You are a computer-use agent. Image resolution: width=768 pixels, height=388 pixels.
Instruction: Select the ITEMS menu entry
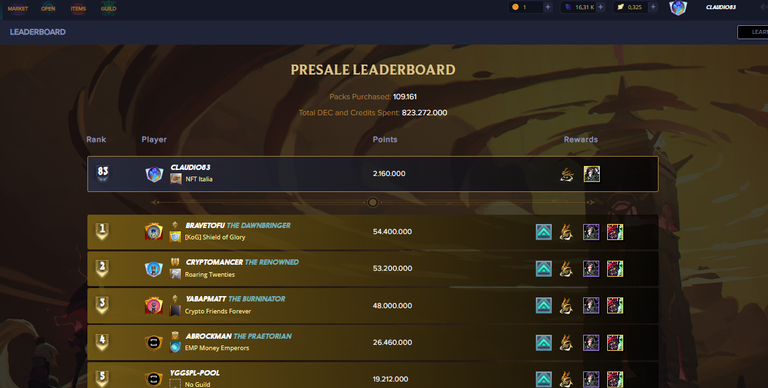point(78,8)
